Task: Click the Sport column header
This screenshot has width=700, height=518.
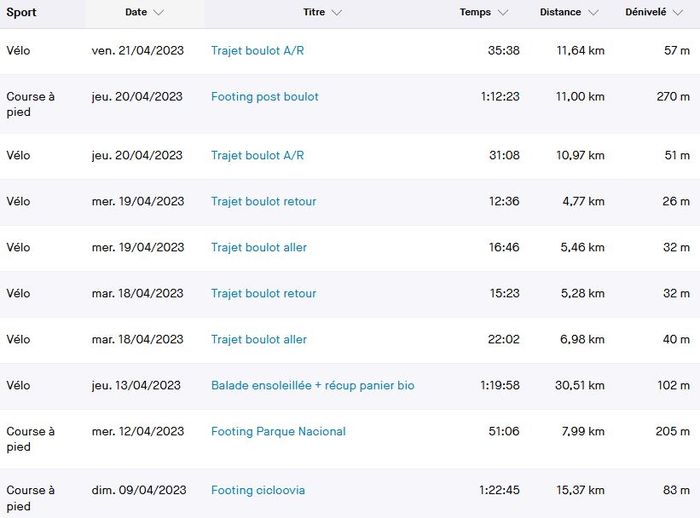Action: [x=22, y=13]
